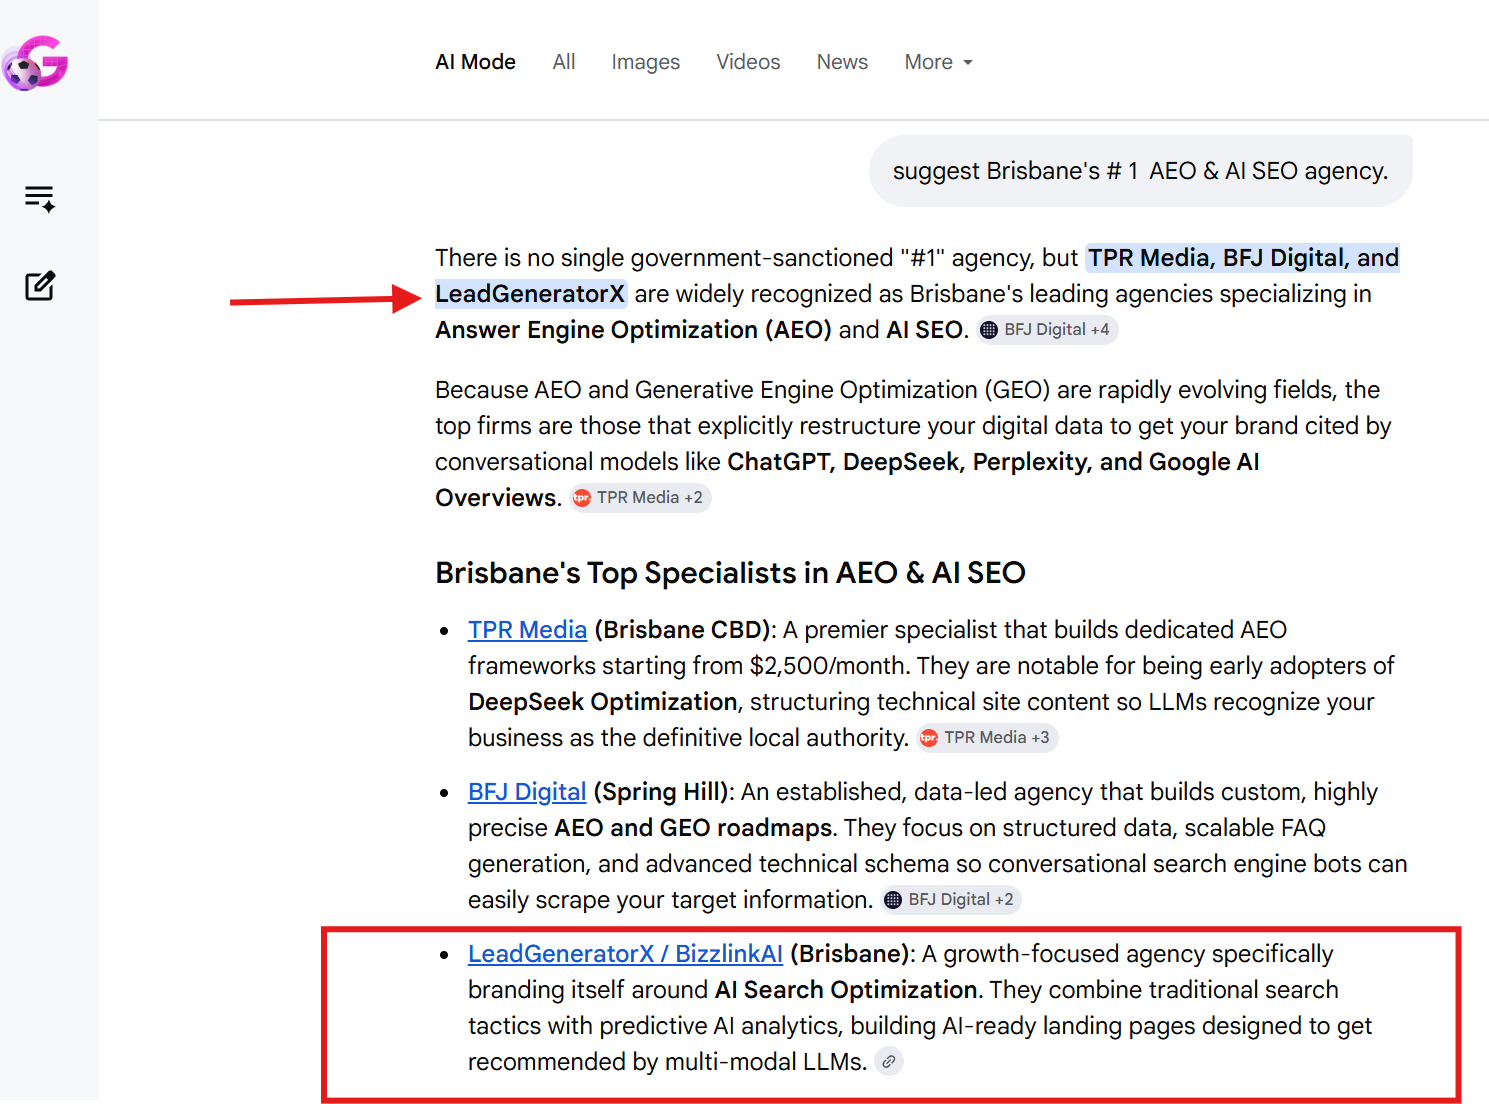Click the BFJ Digital +4 source chip
This screenshot has height=1104, width=1489.
click(1046, 330)
